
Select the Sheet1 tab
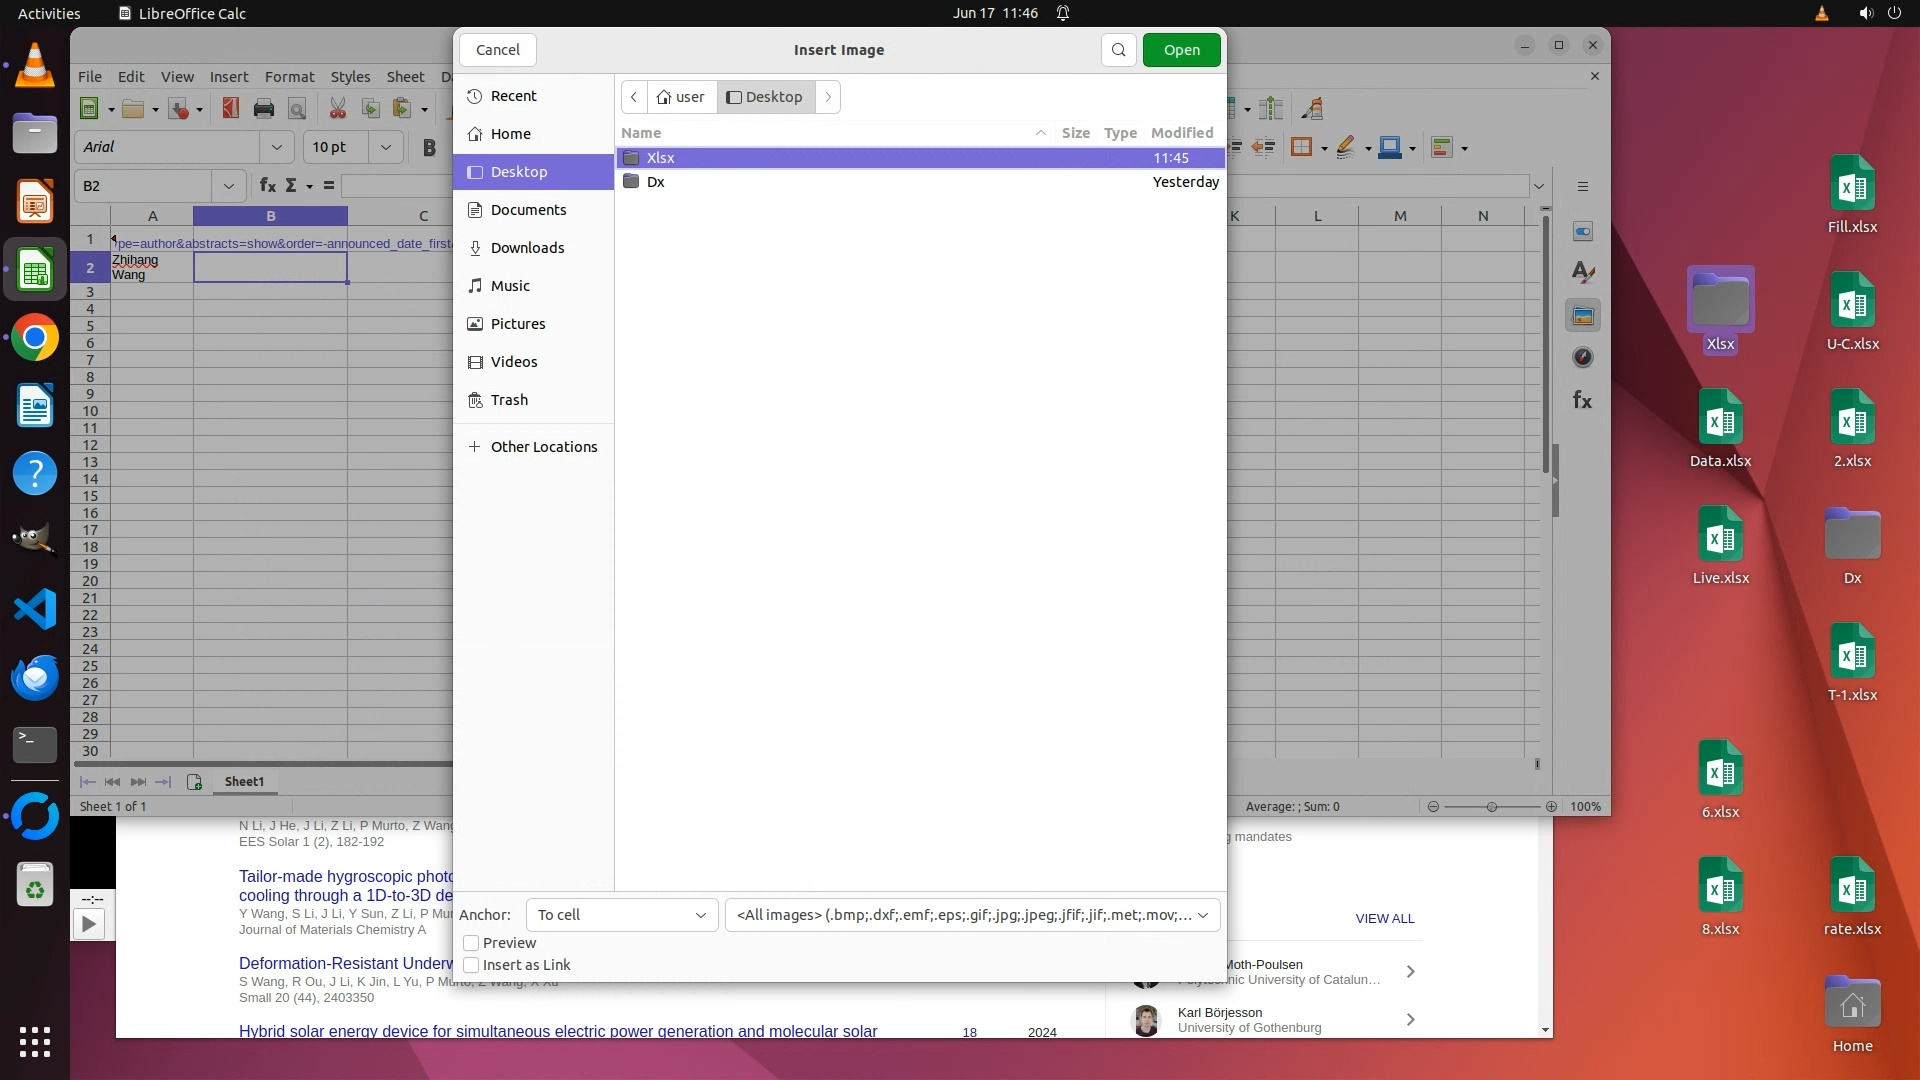point(244,782)
